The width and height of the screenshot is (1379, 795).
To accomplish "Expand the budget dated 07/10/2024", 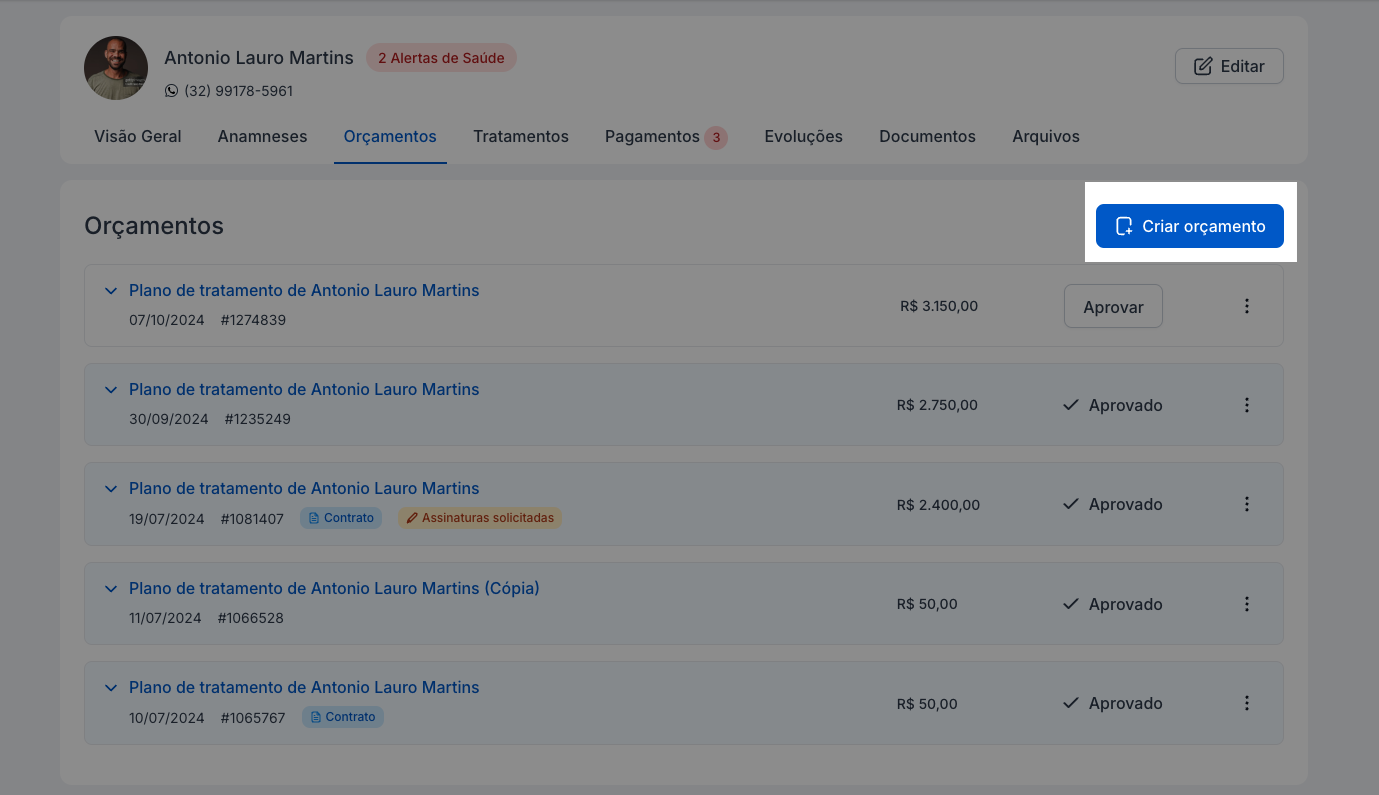I will coord(111,291).
